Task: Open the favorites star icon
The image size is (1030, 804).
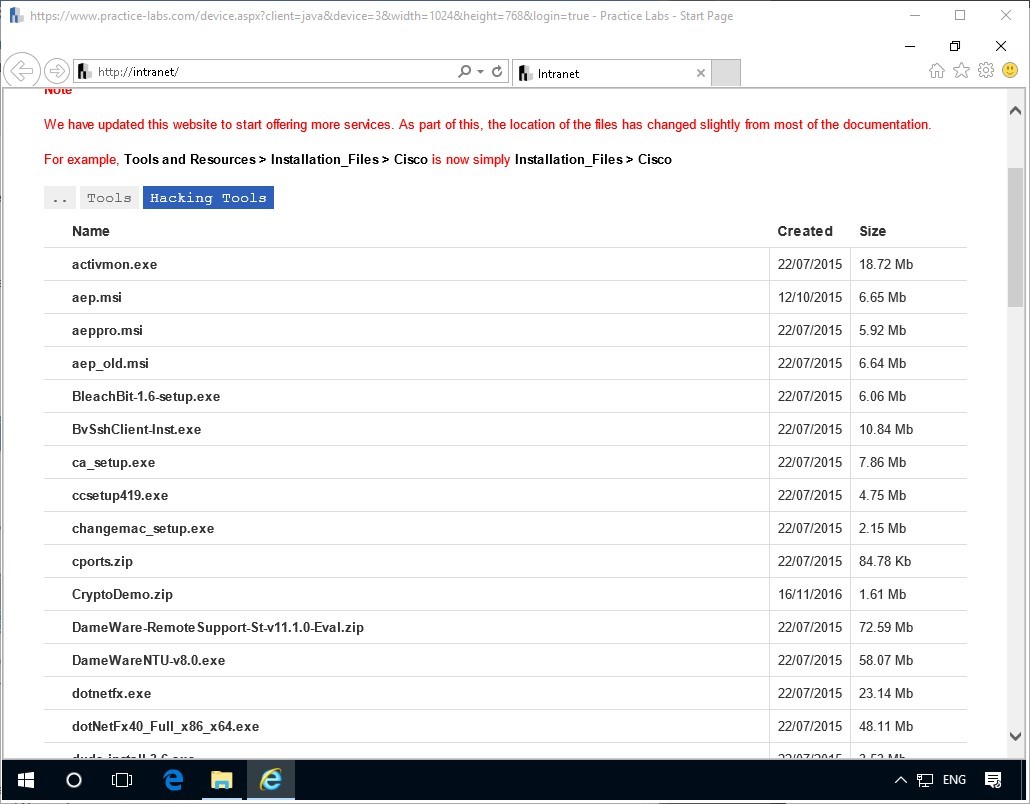Action: coord(961,71)
